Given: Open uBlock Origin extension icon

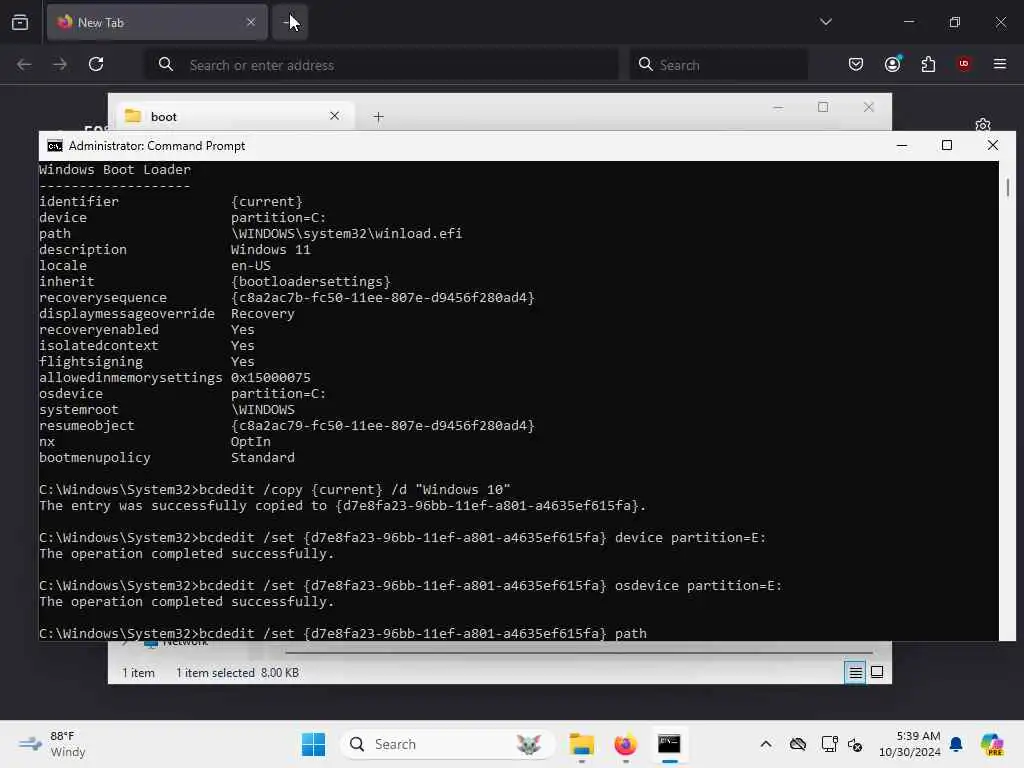Looking at the screenshot, I should pyautogui.click(x=964, y=64).
